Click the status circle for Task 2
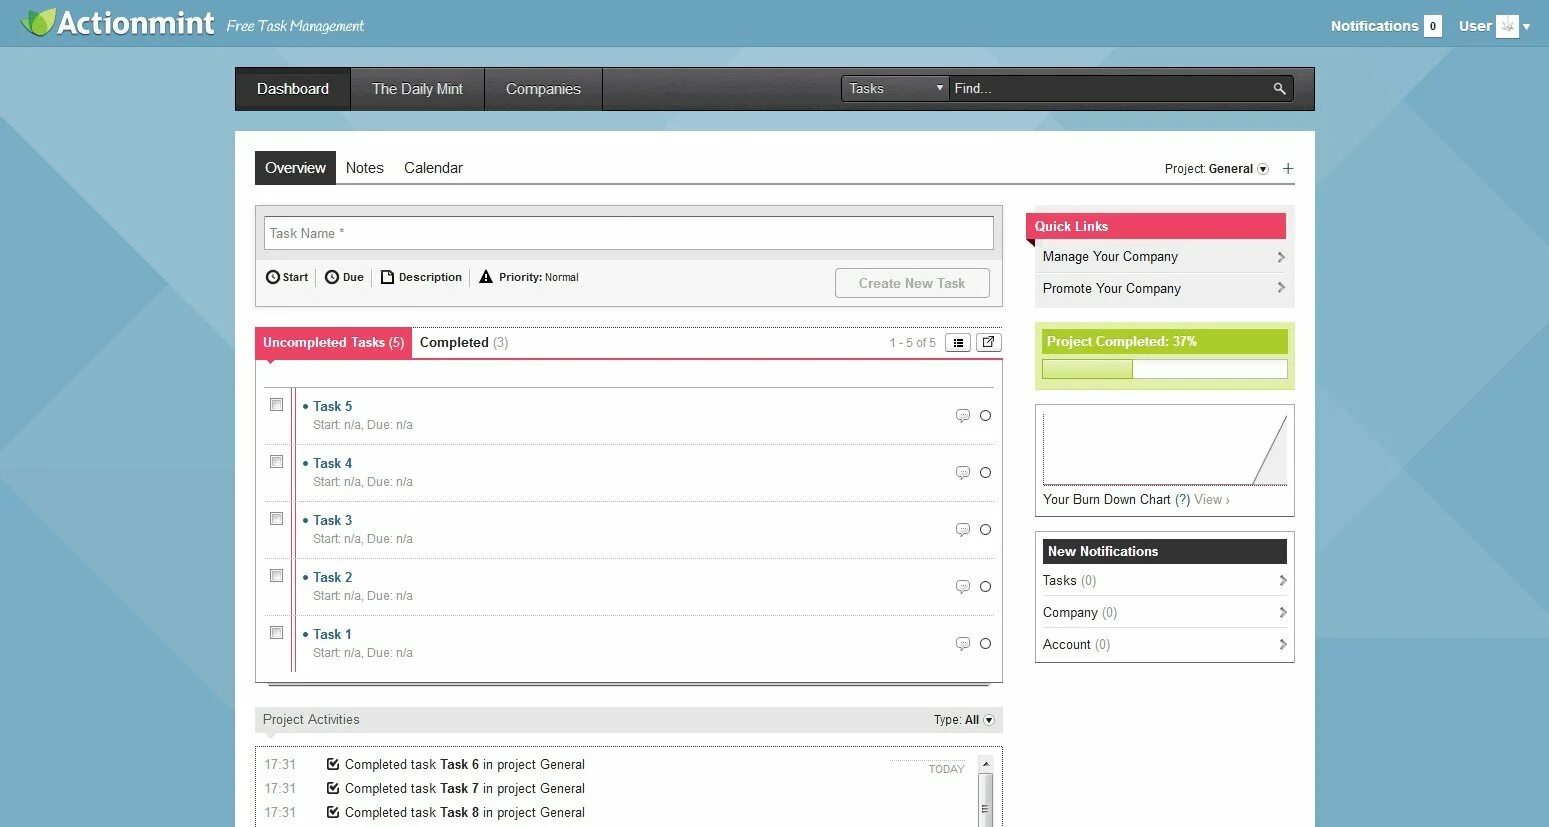 (x=985, y=587)
